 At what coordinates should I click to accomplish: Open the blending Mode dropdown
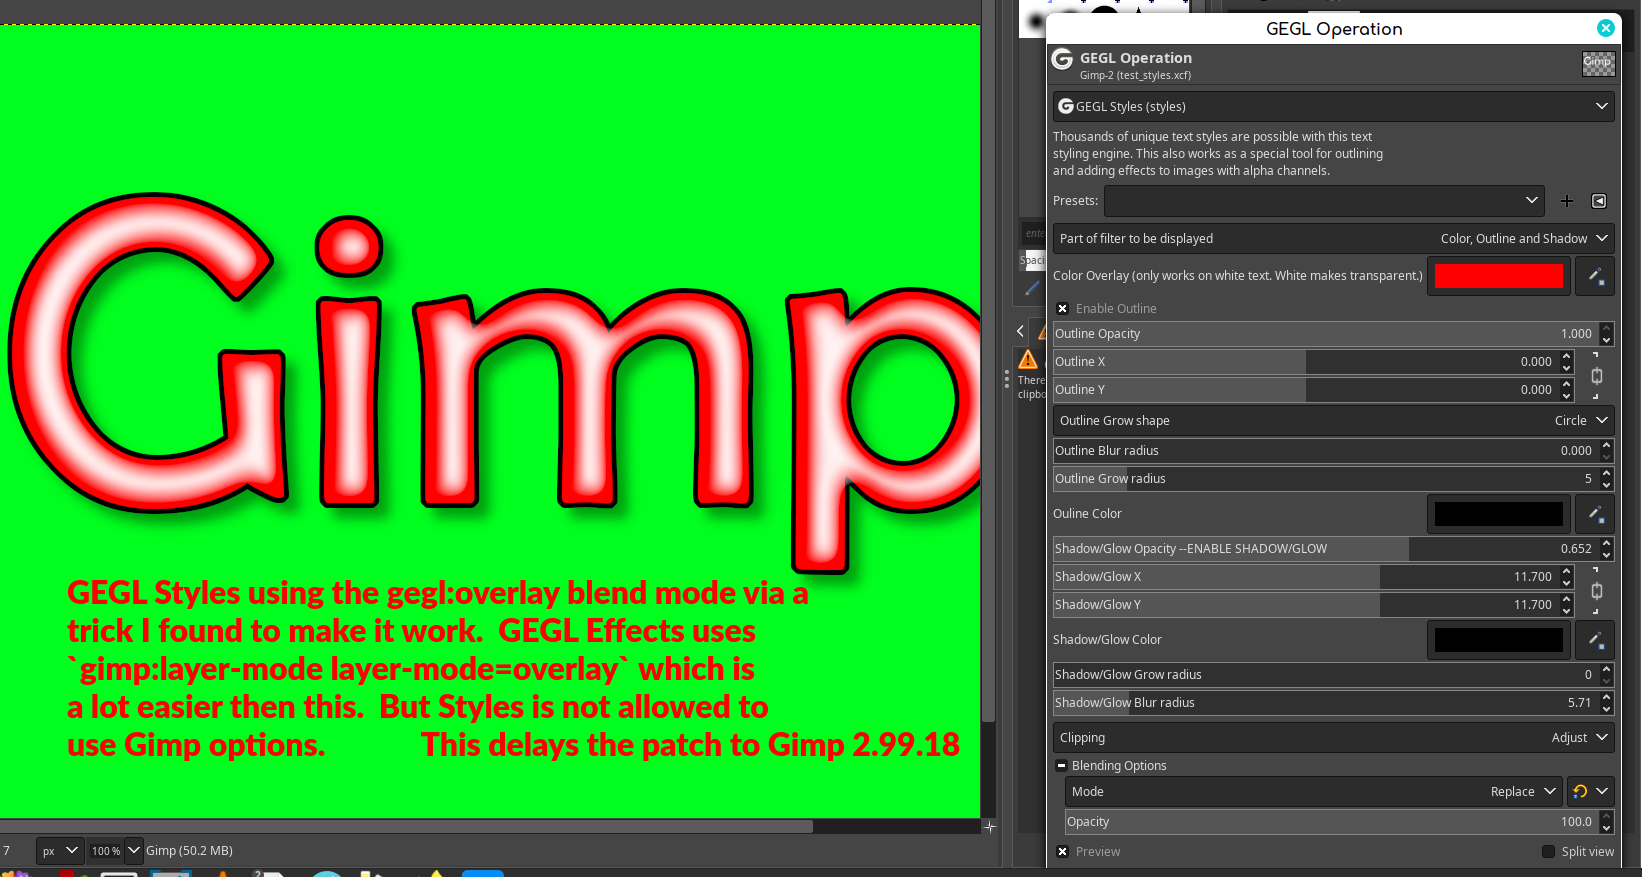point(1314,792)
